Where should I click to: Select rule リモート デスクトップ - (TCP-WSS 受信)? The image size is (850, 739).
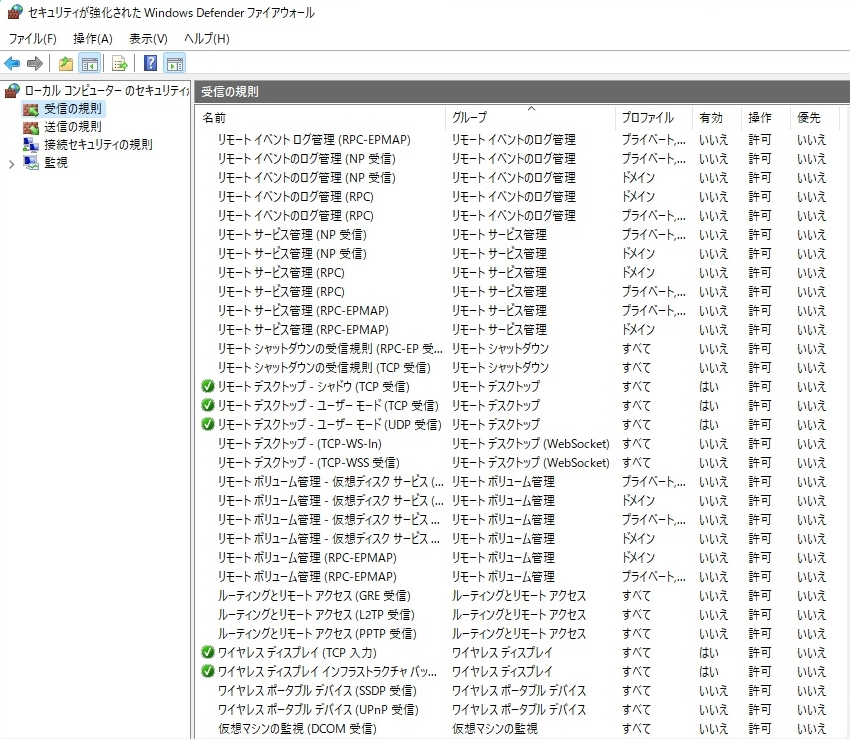tap(308, 462)
